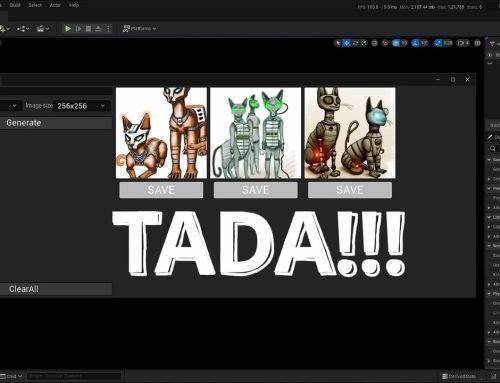The width and height of the screenshot is (500, 383).
Task: Click the Eject button in toolbar
Action: point(98,29)
